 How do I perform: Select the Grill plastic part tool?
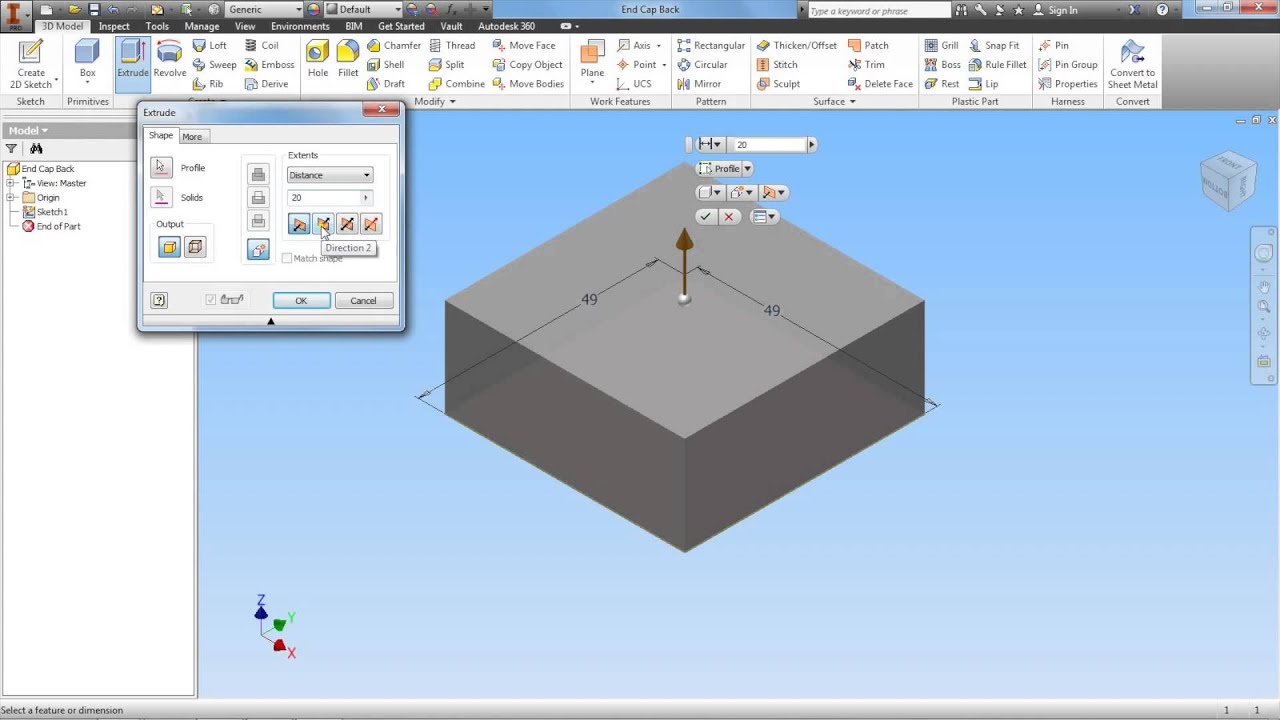coord(941,45)
